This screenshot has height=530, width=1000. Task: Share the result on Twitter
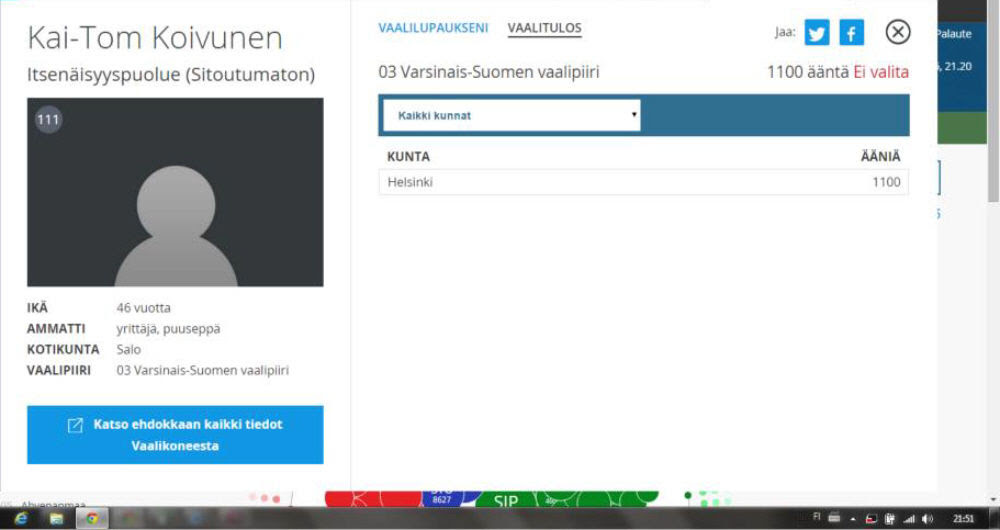point(817,32)
